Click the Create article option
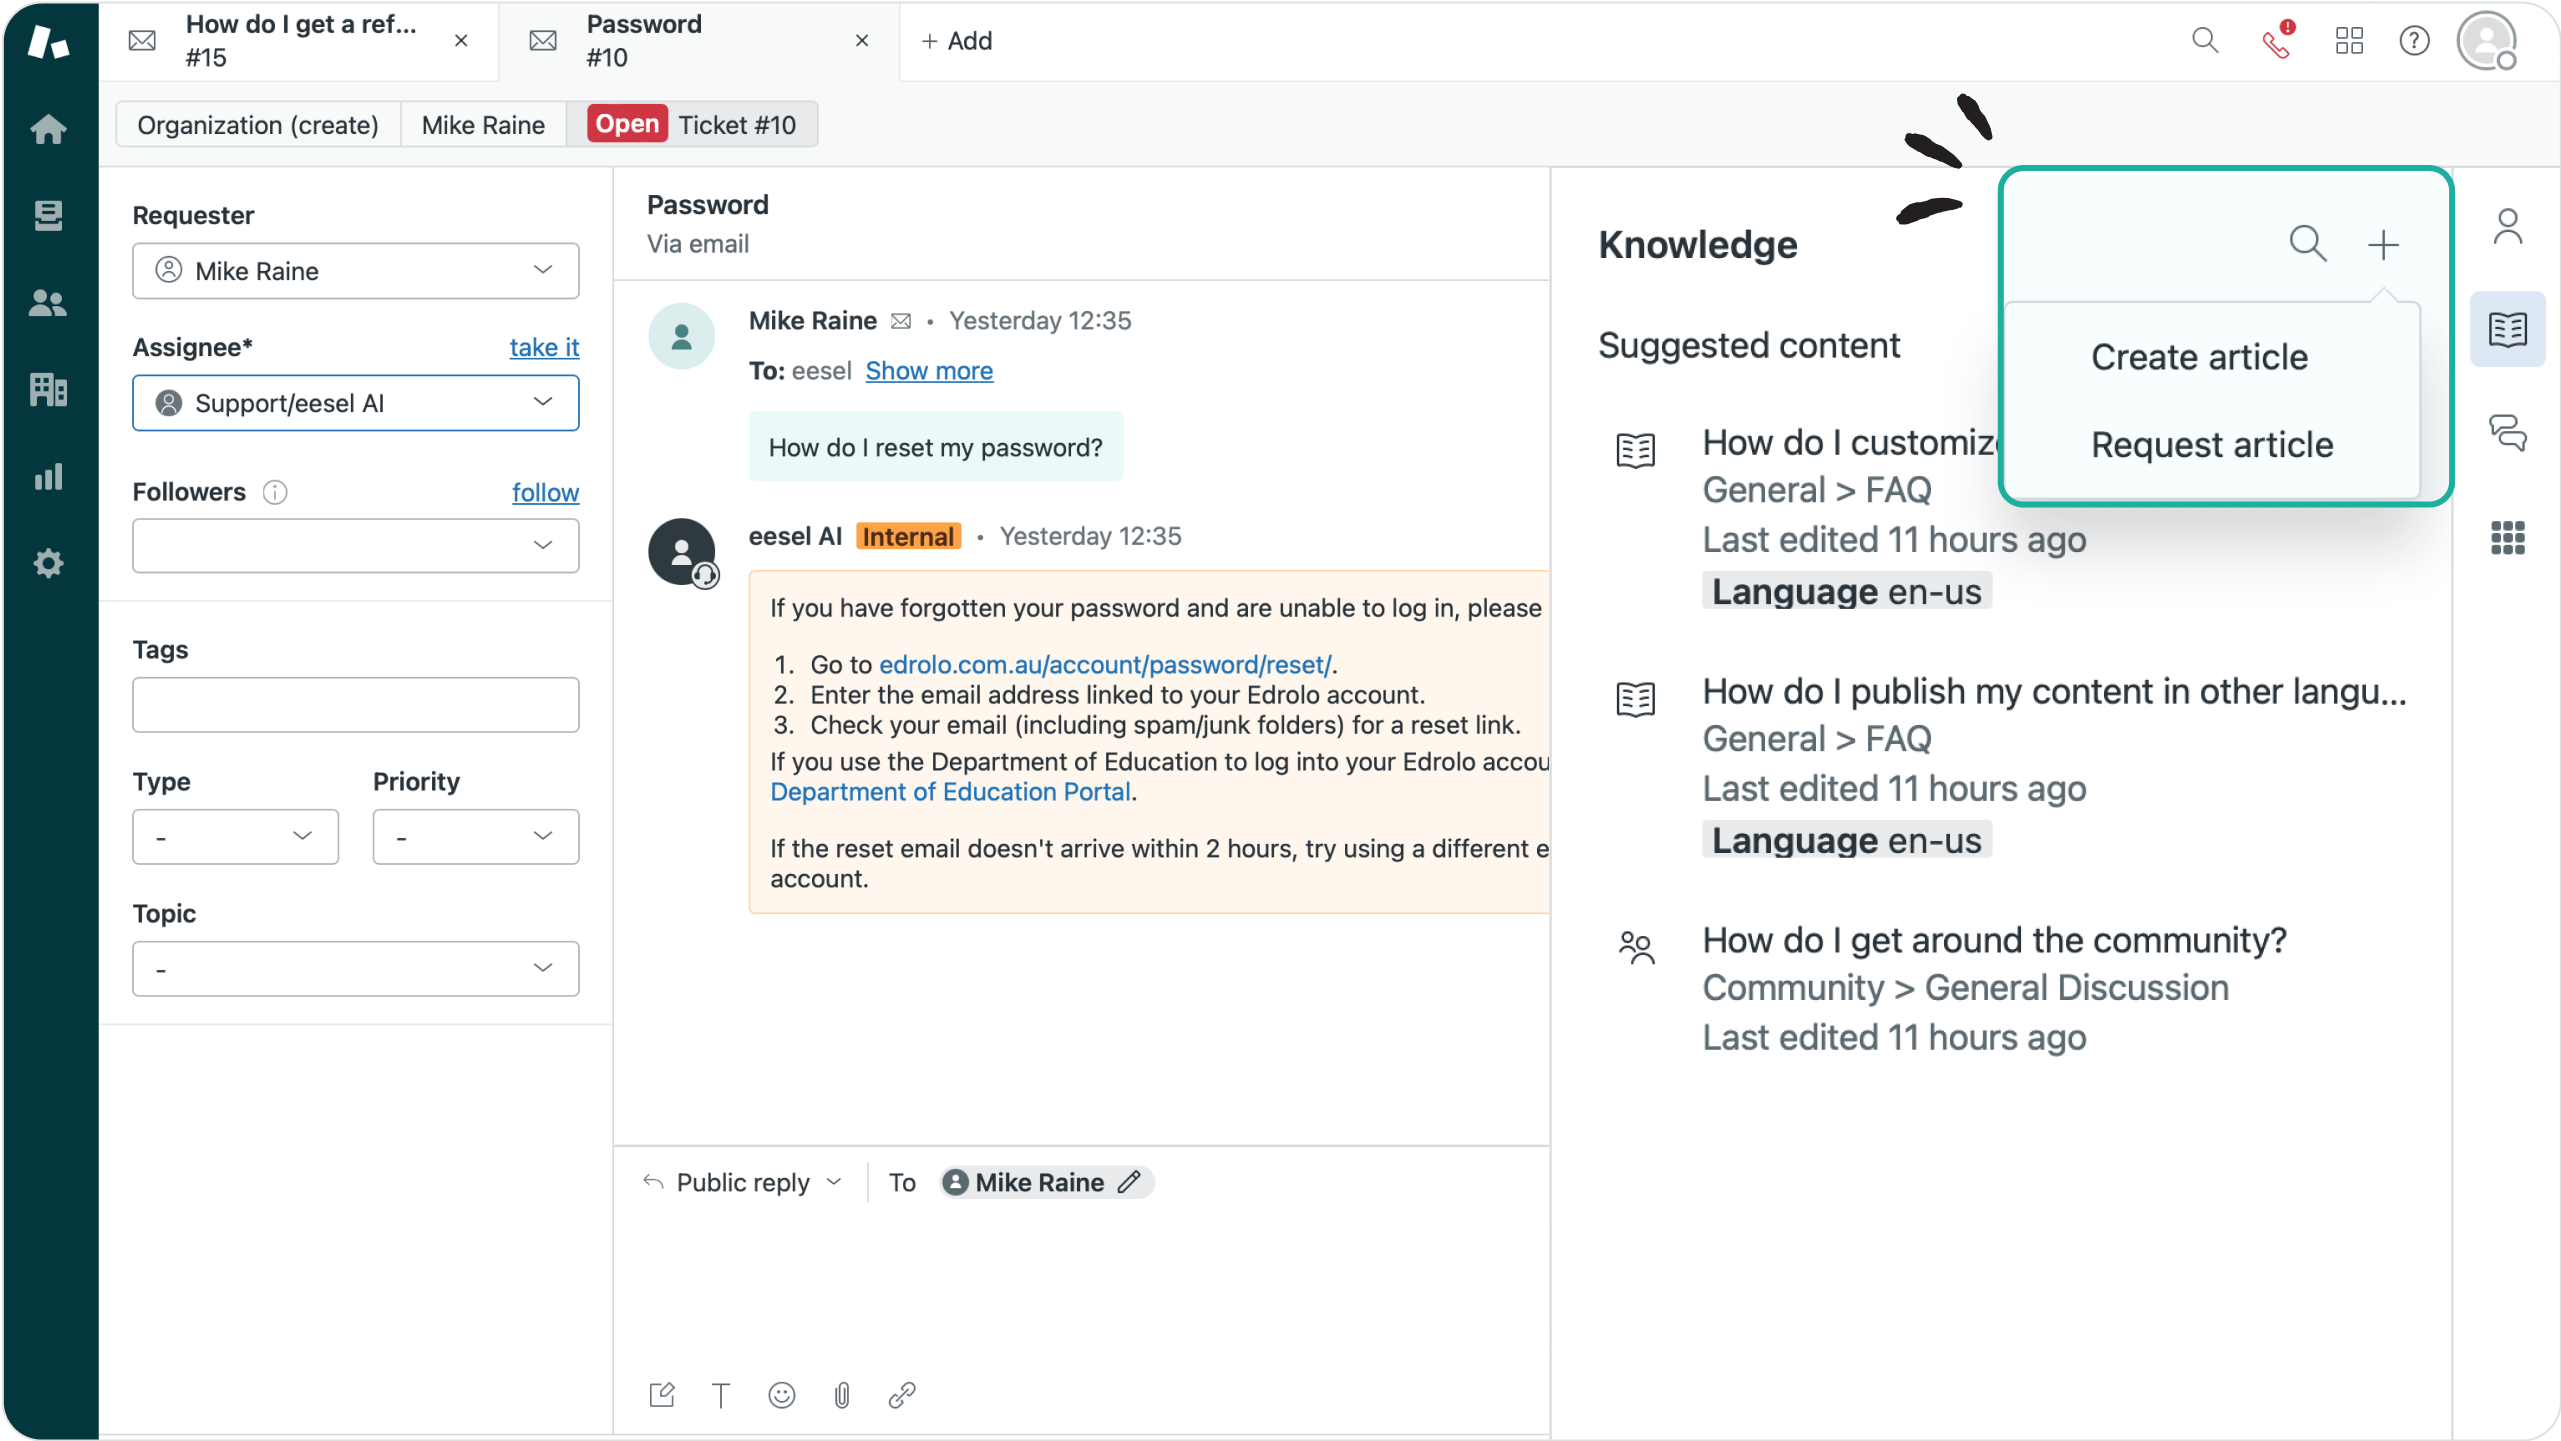Image resolution: width=2561 pixels, height=1441 pixels. (x=2199, y=355)
